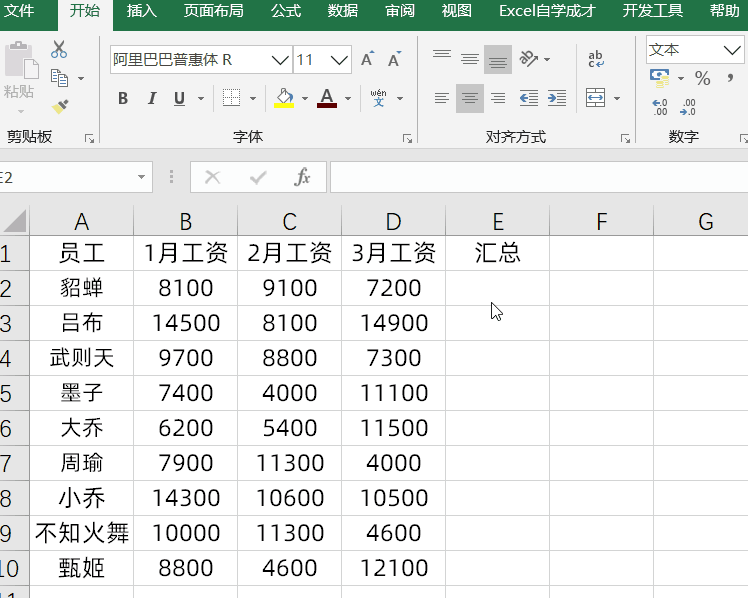Open font size dropdown
This screenshot has height=598, width=748.
339,60
